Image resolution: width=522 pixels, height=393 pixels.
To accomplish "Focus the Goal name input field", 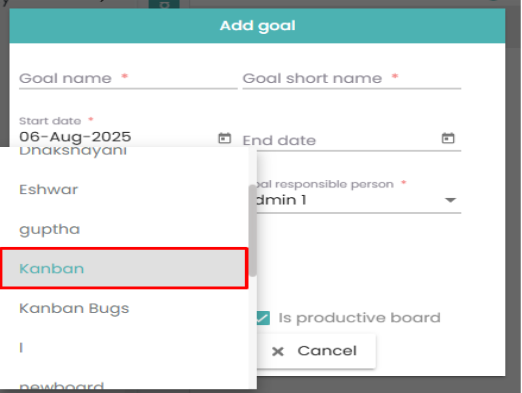I will coord(128,79).
